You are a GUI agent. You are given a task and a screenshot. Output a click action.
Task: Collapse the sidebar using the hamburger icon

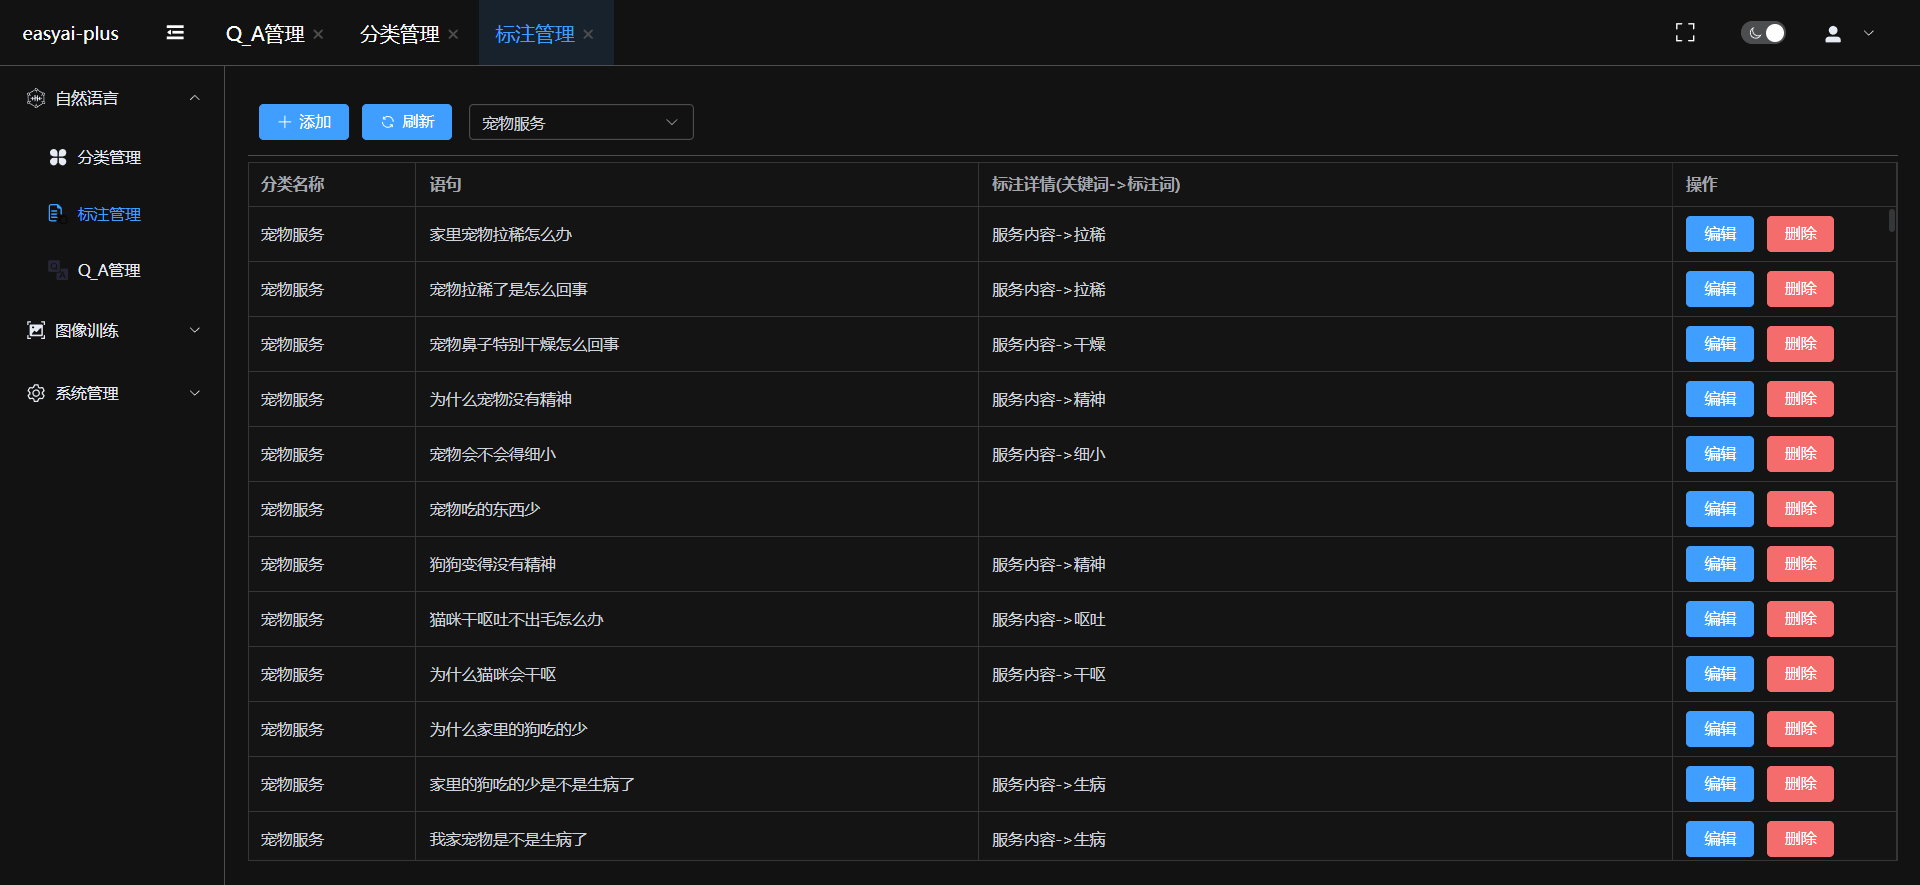(175, 33)
